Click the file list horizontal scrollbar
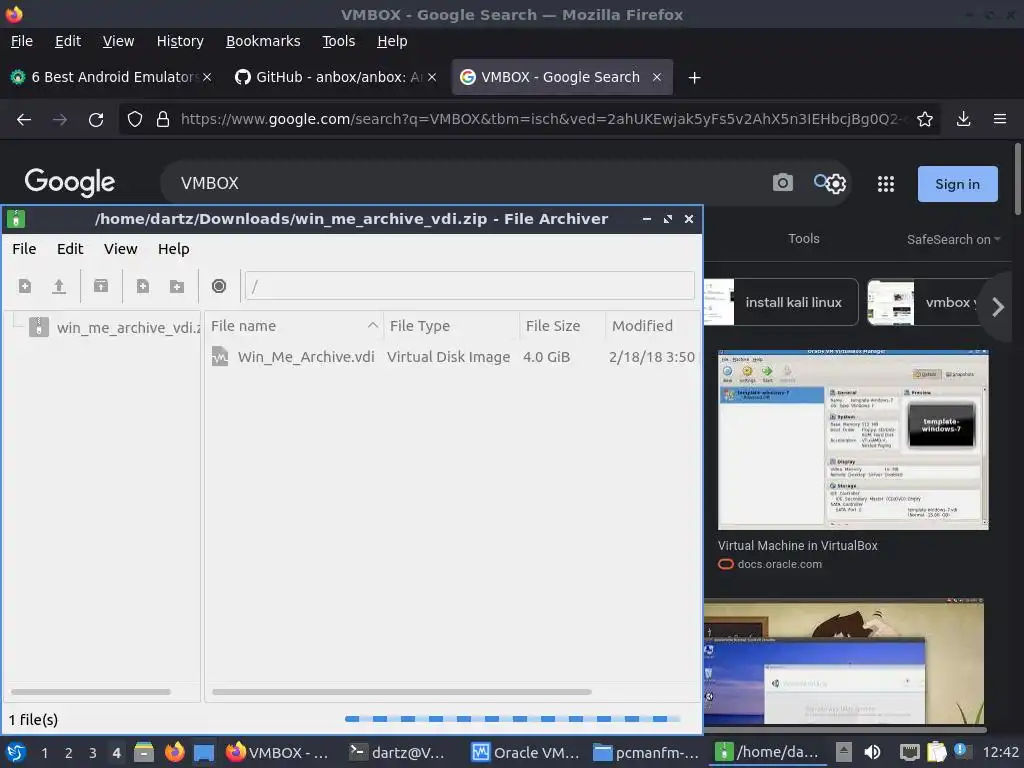 pos(402,692)
